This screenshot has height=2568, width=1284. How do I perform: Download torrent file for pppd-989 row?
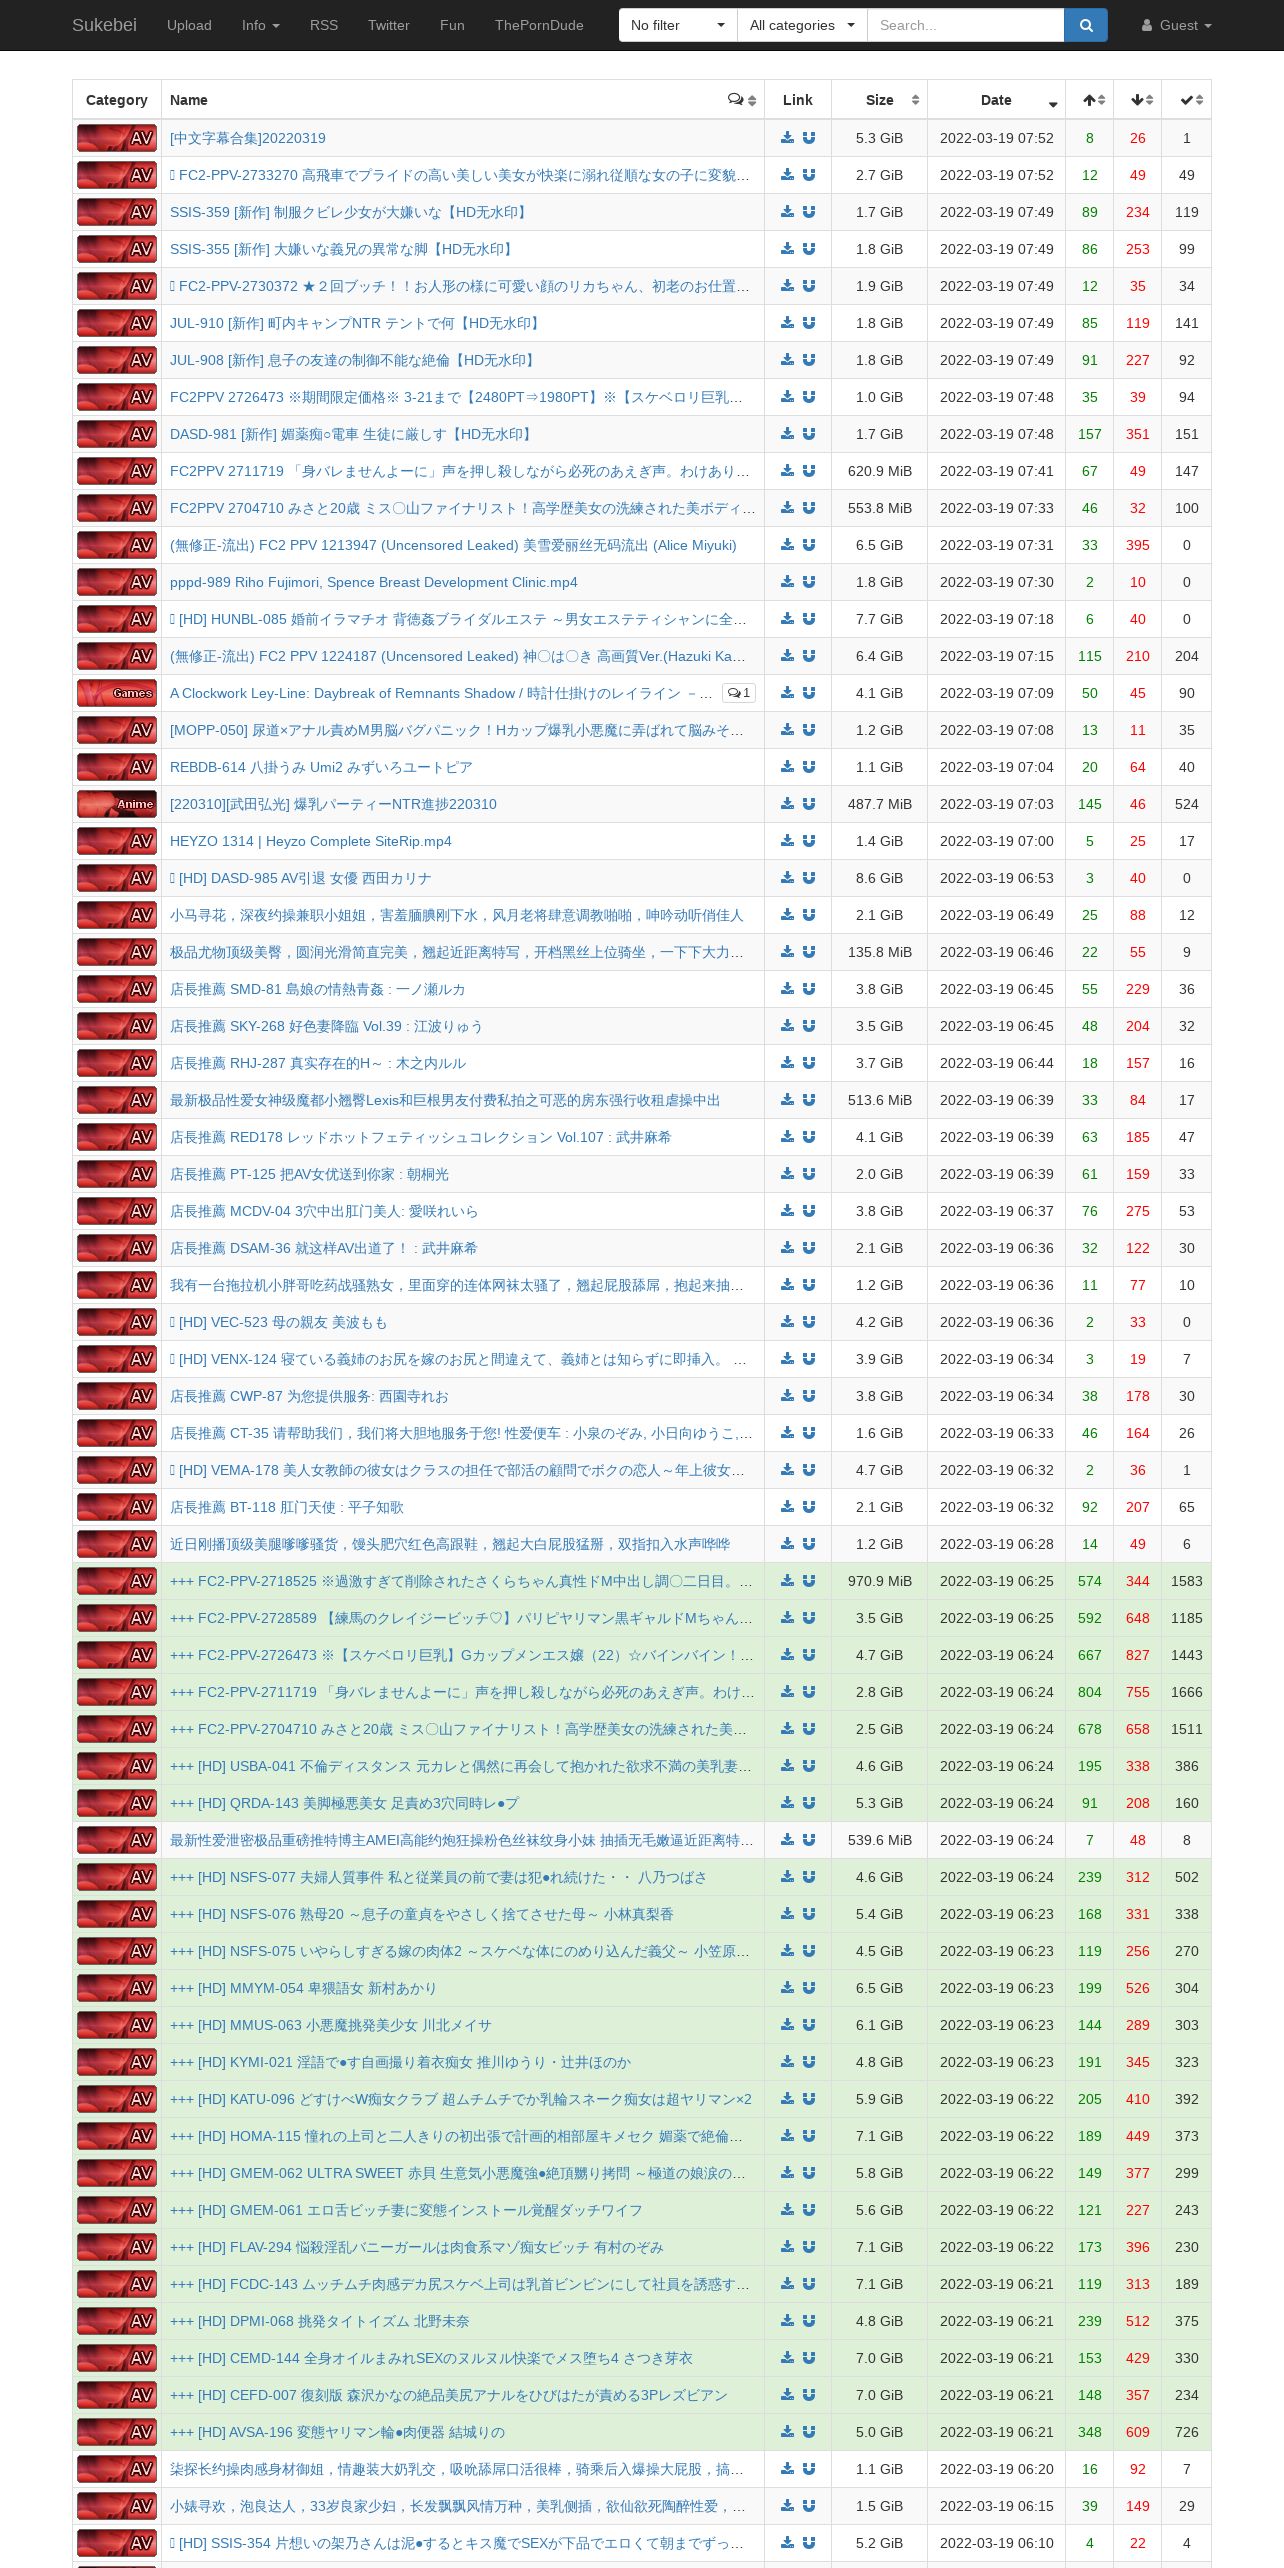[x=788, y=582]
